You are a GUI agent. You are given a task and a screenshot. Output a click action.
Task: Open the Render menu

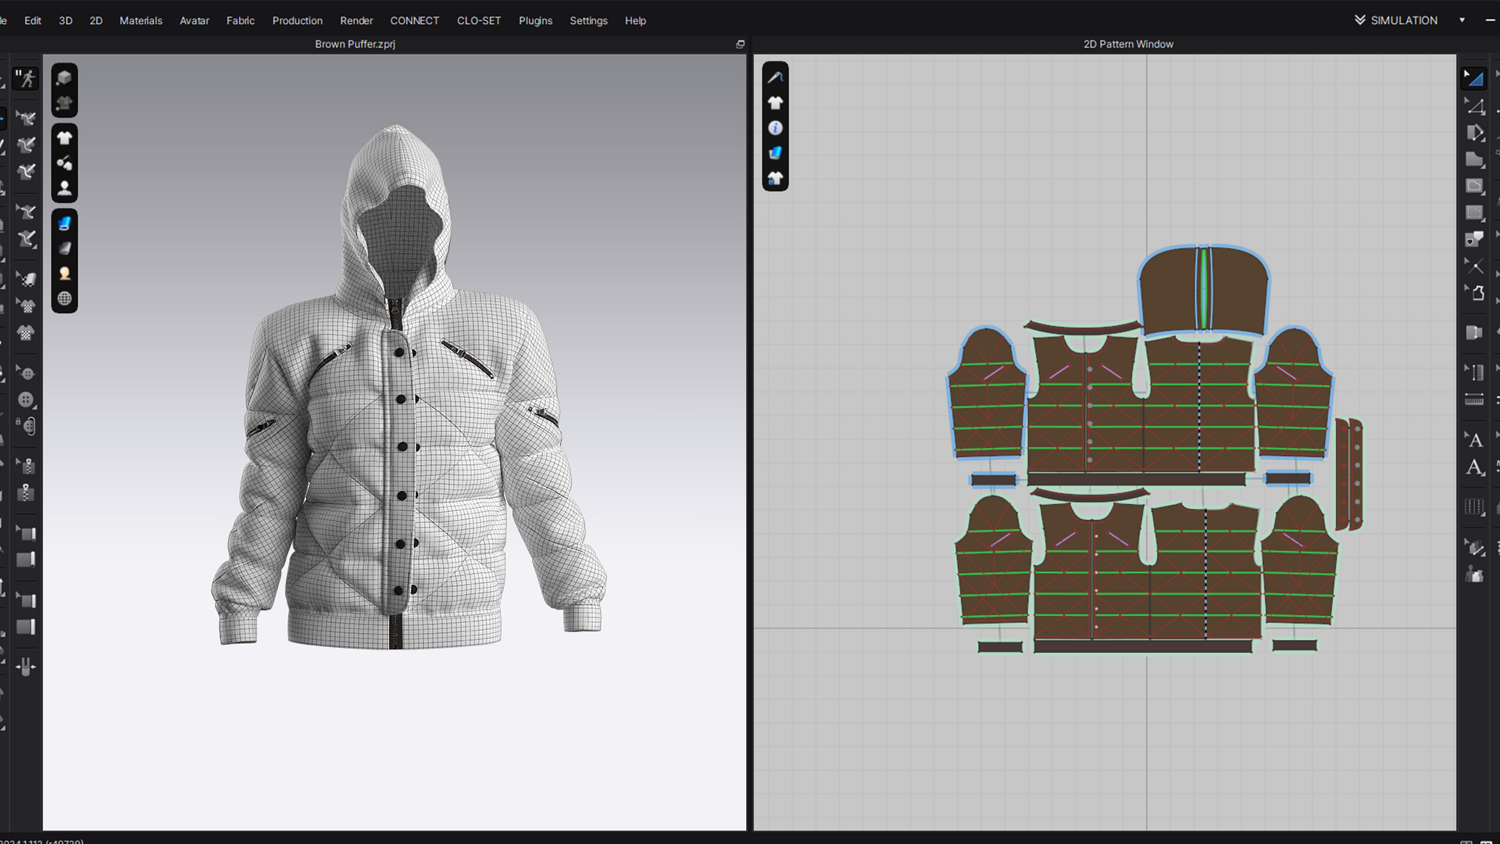click(356, 20)
